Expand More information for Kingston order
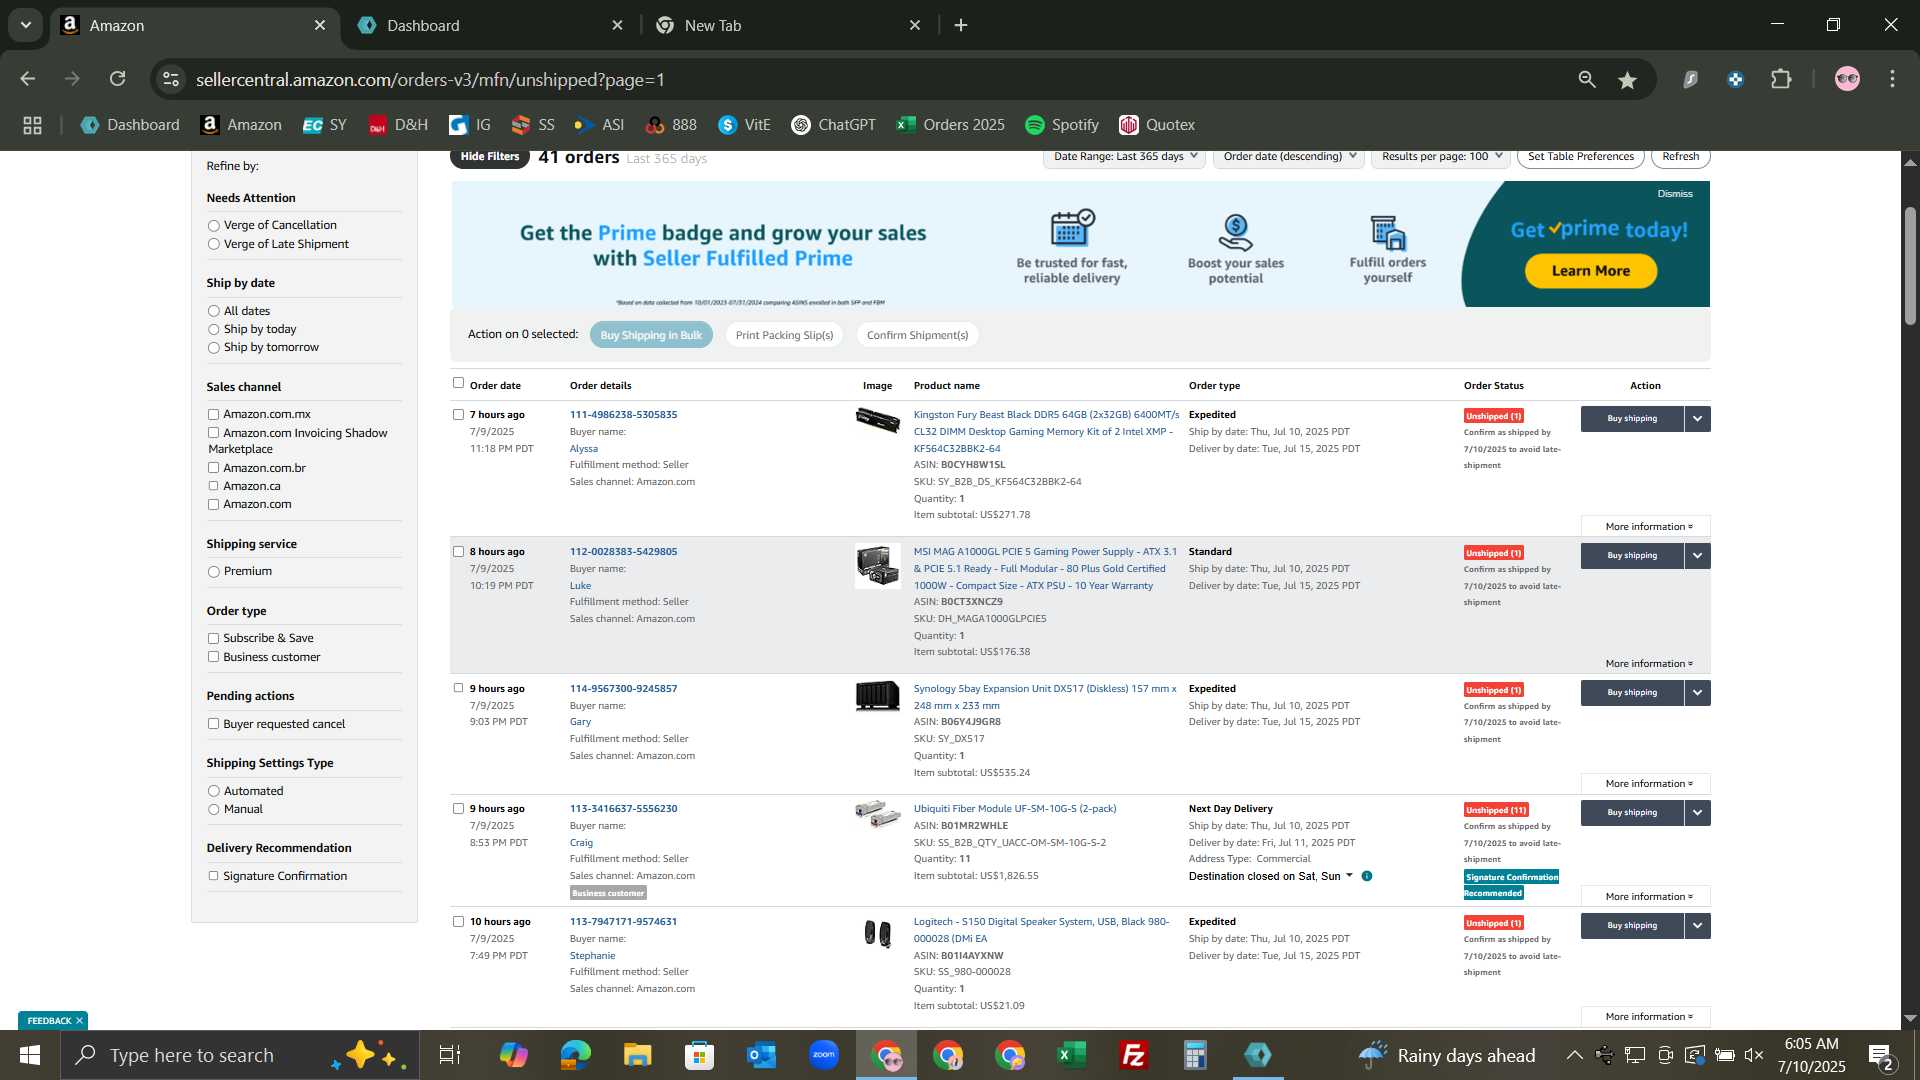Screen dimensions: 1920x1080 tap(1646, 527)
